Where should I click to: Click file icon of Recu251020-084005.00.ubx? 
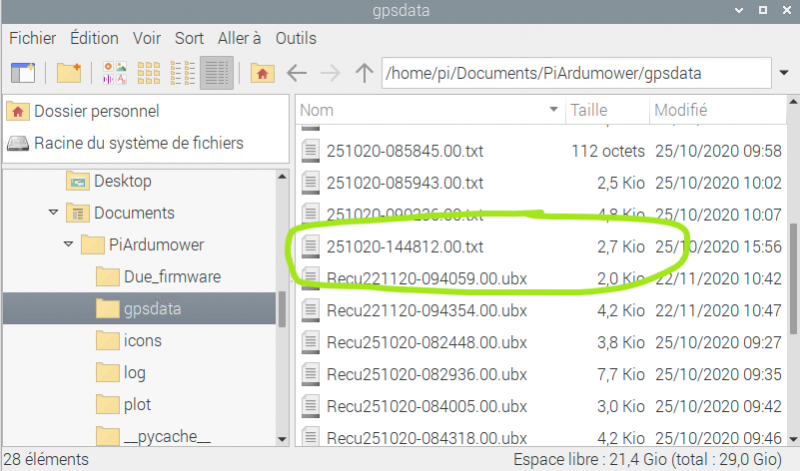tap(310, 406)
